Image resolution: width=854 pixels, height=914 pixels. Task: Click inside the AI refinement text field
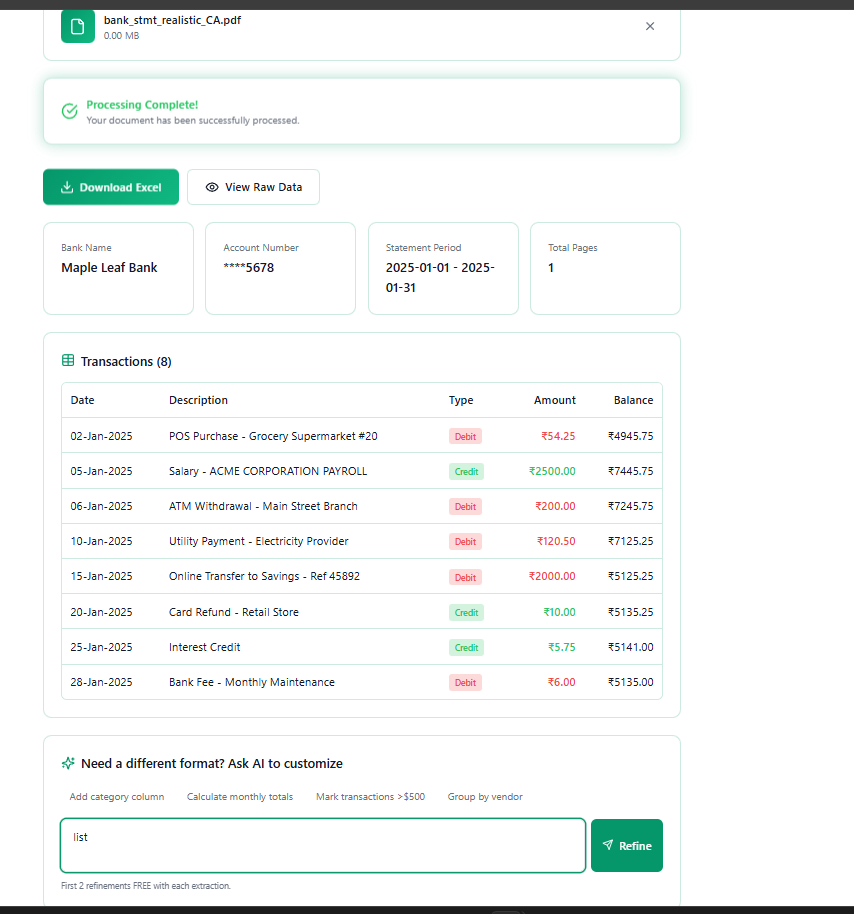[x=322, y=845]
